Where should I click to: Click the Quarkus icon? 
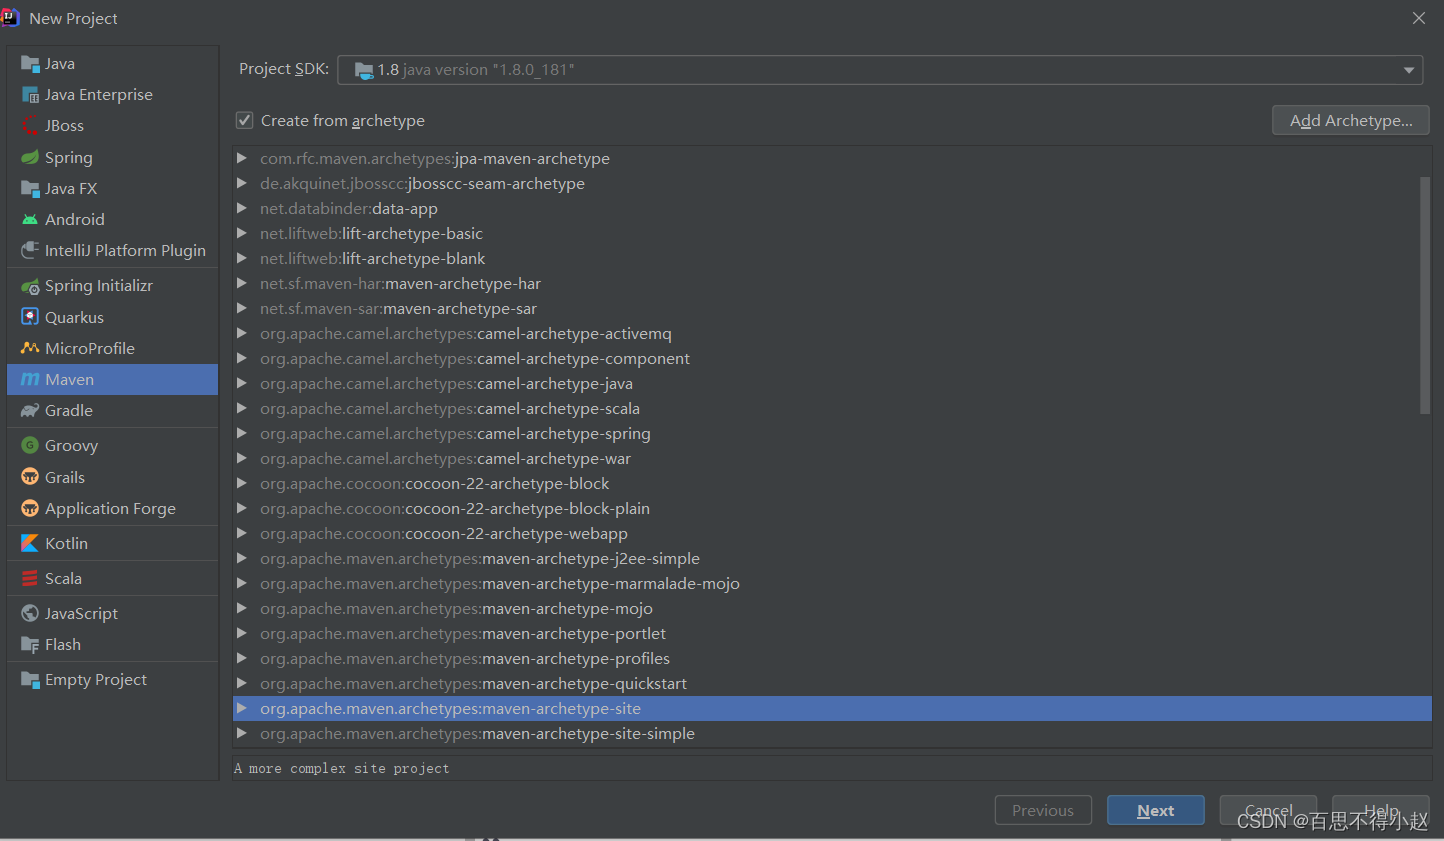coord(30,317)
